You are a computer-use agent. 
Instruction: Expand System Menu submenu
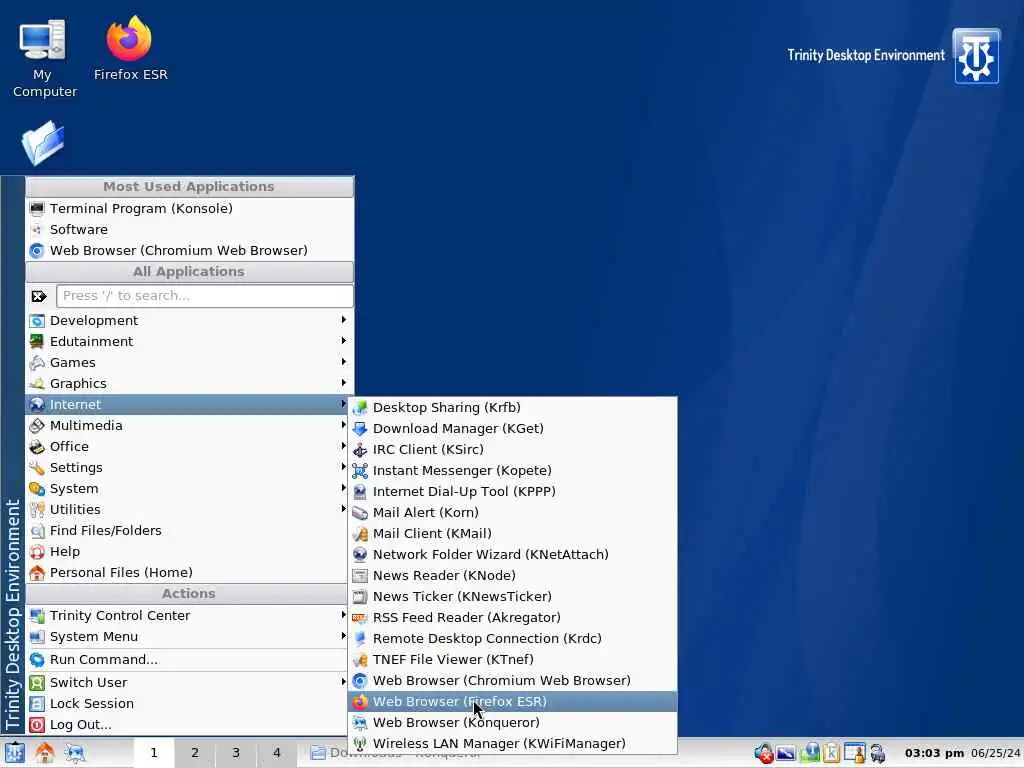[x=187, y=636]
